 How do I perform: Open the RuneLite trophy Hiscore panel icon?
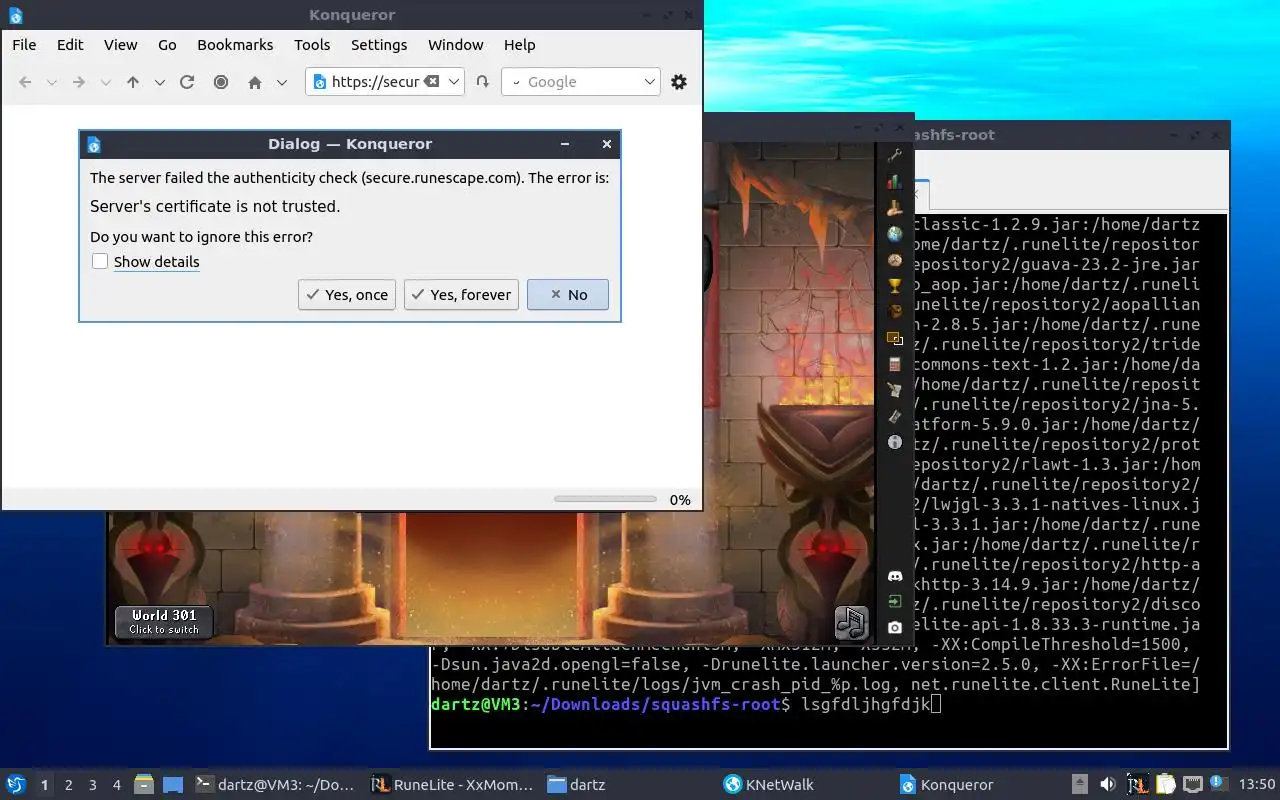click(x=895, y=286)
